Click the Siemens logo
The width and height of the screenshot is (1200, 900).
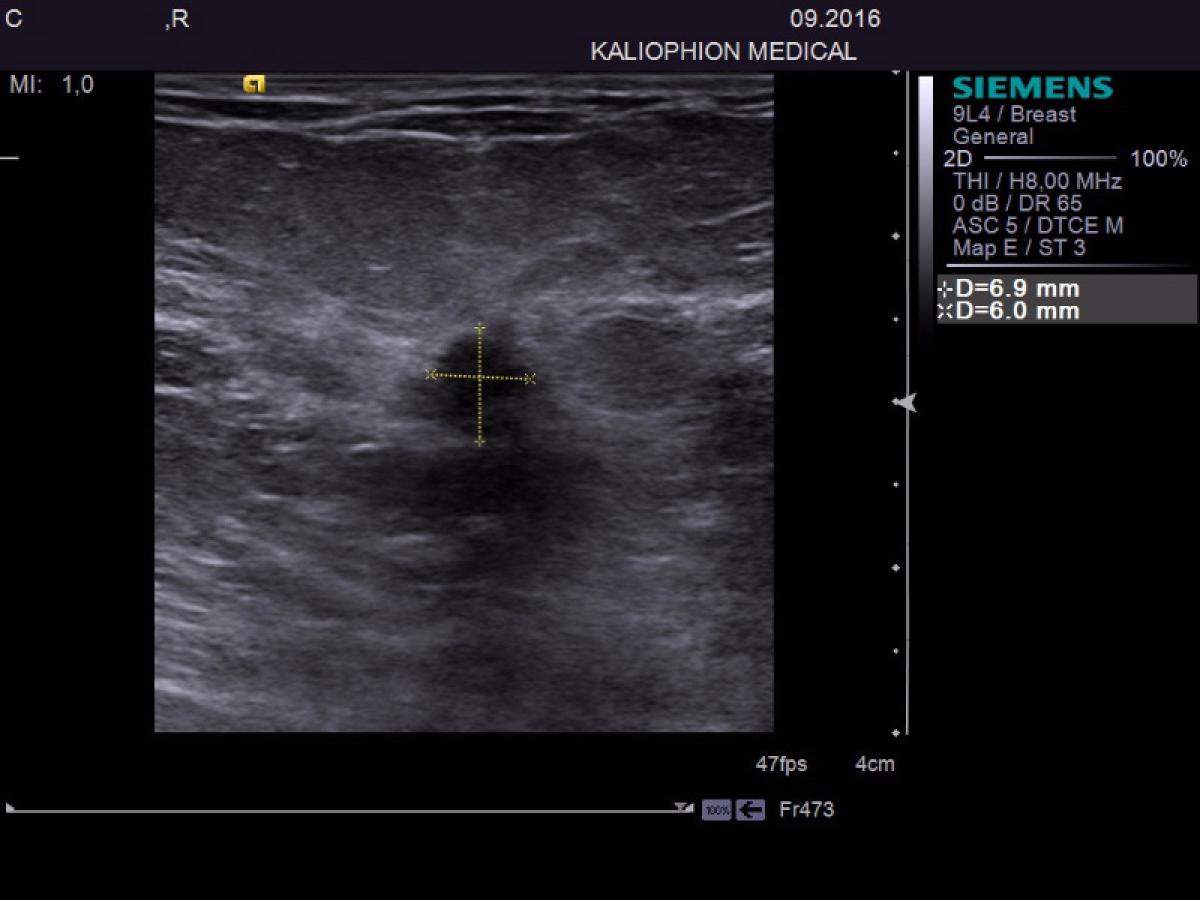[x=1032, y=88]
